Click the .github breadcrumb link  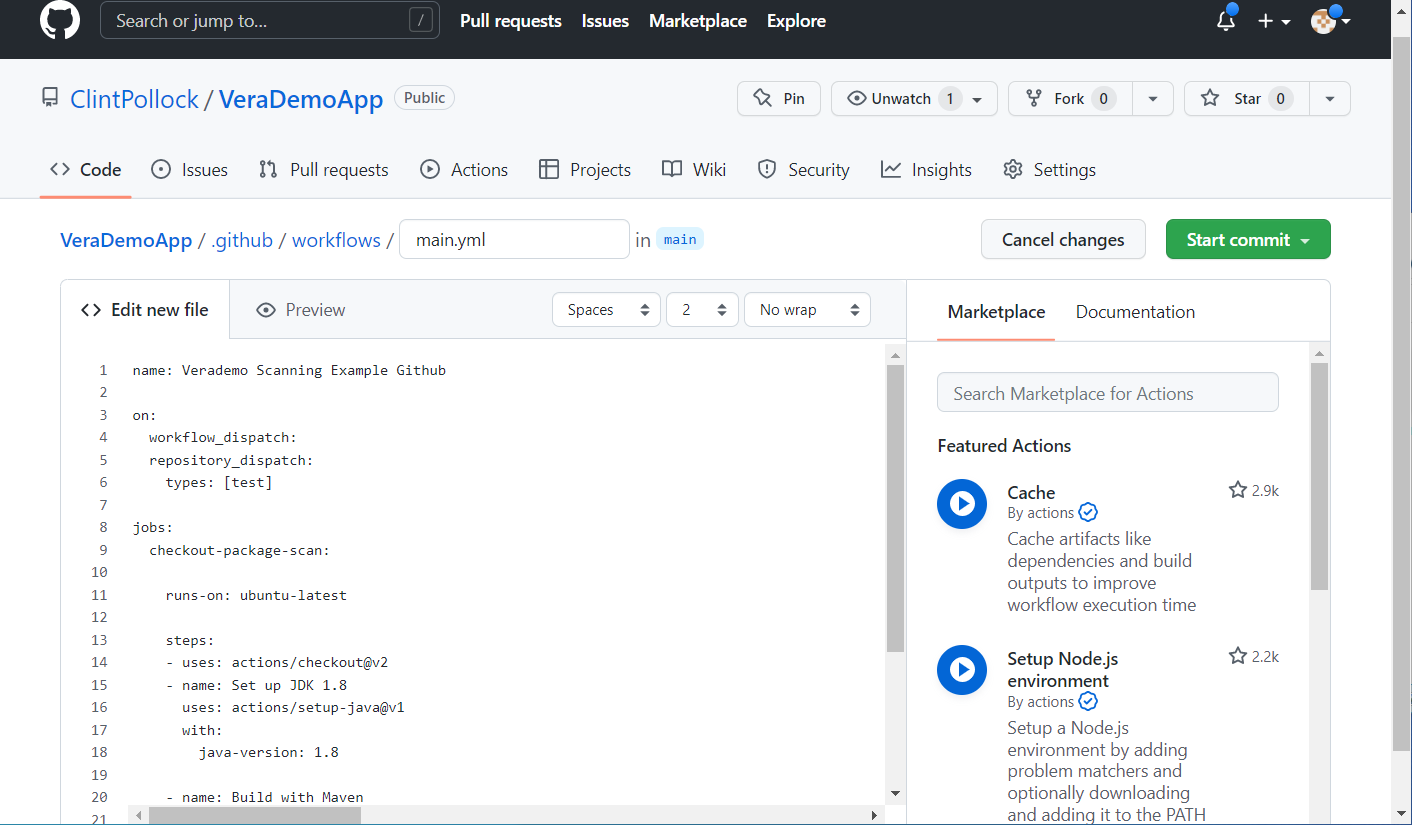pos(242,240)
